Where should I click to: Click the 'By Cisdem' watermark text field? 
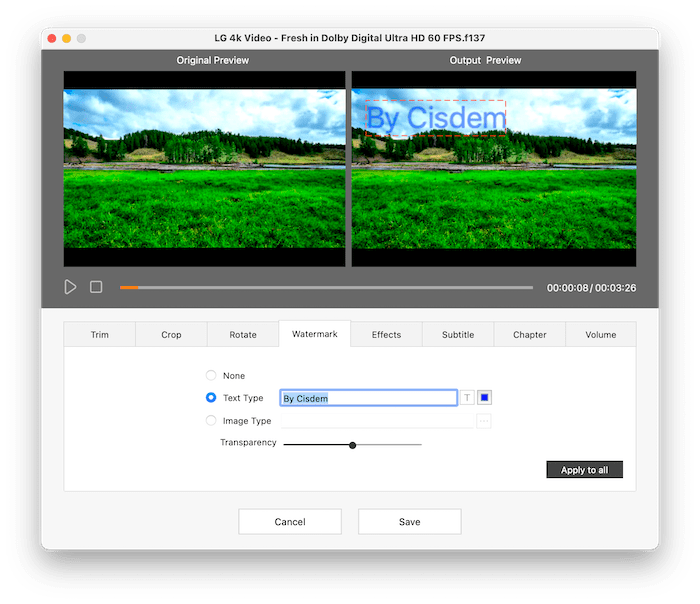click(x=368, y=398)
